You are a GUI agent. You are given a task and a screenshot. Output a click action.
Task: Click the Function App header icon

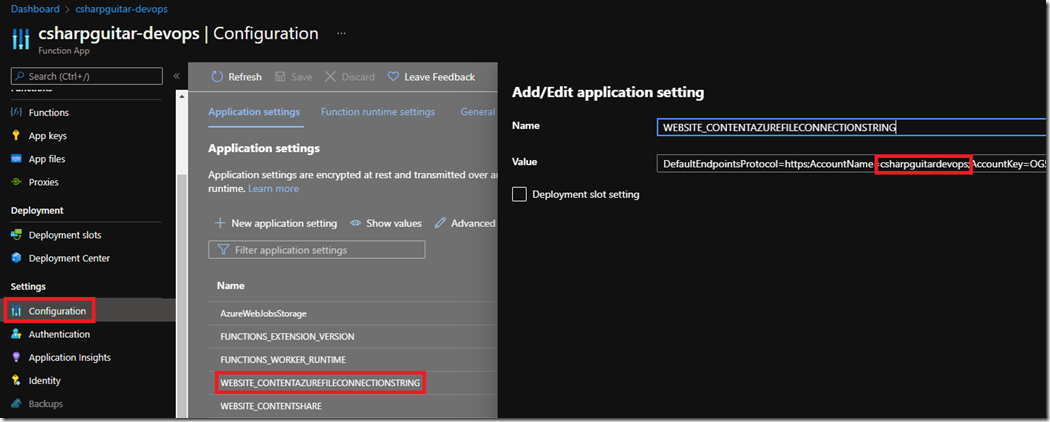pos(21,38)
